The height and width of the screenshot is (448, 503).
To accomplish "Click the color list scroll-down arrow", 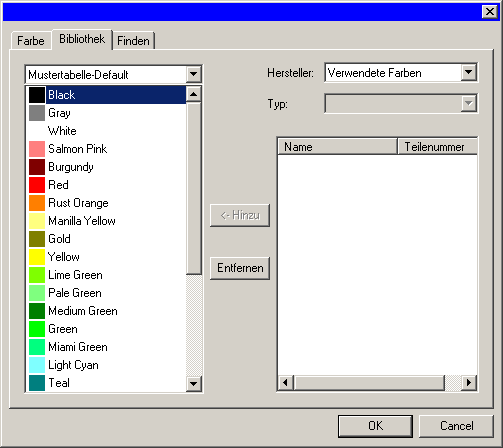I will [193, 384].
